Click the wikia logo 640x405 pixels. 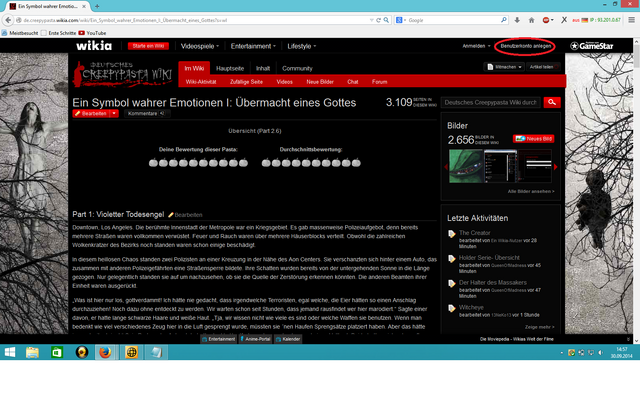(x=94, y=46)
